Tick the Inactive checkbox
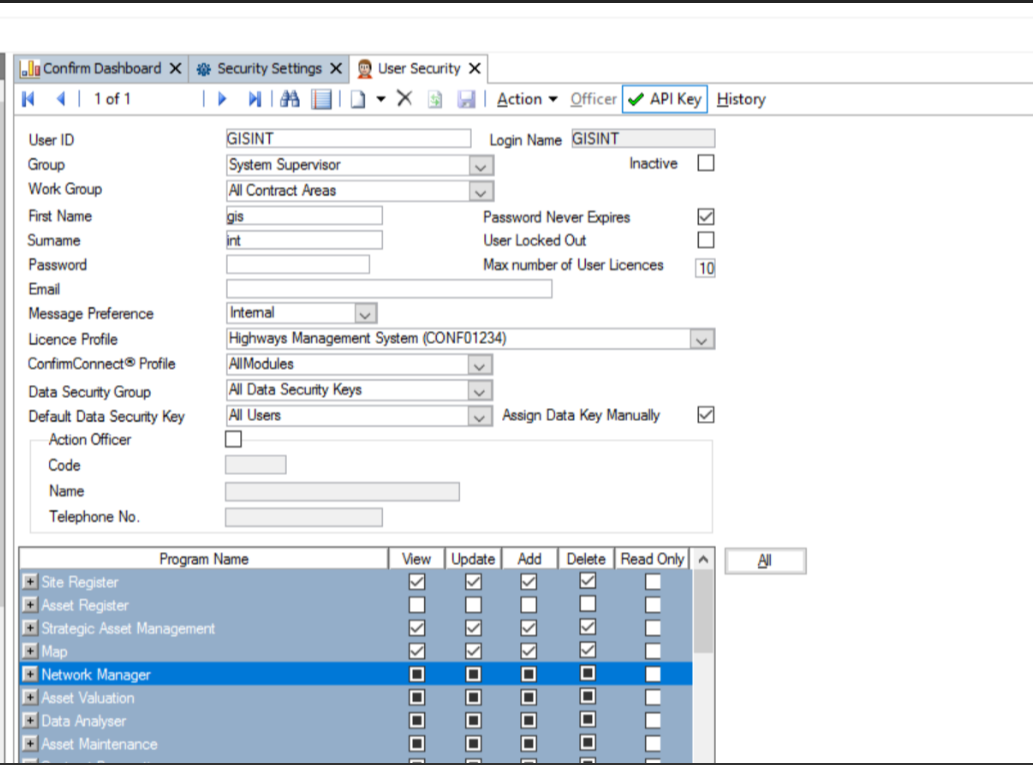This screenshot has width=1033, height=765. (x=705, y=164)
